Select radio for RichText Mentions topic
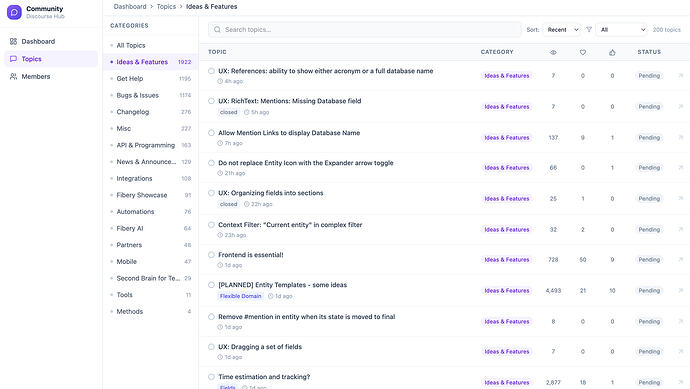The height and width of the screenshot is (389, 690). [x=211, y=101]
